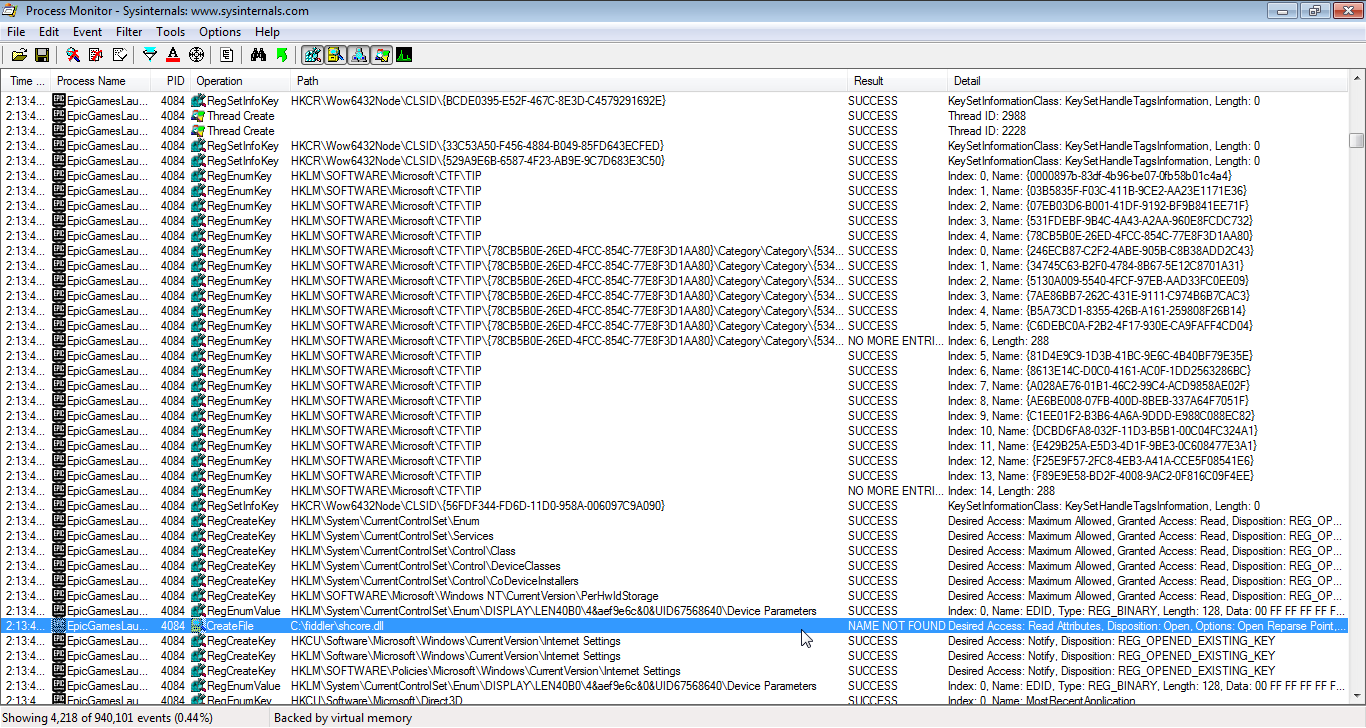Select the CLSID {33C53A50-F456-4884-B049-85FD643ECFED} path
Viewport: 1366px width, 728px height.
tap(477, 146)
